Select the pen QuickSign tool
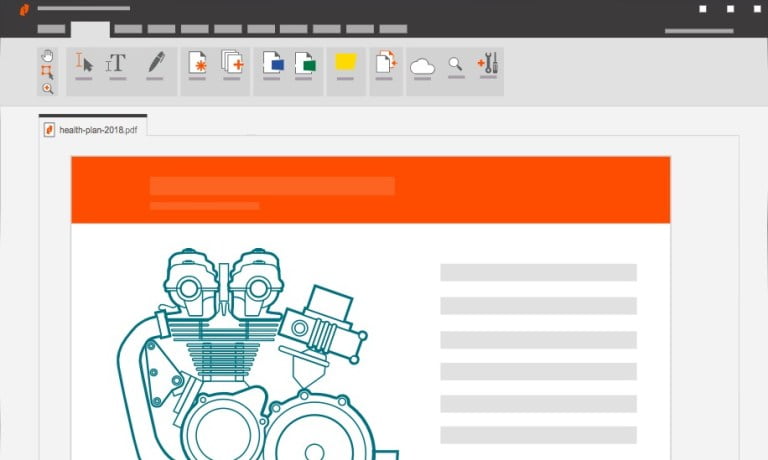Viewport: 768px width, 460px height. click(x=156, y=63)
